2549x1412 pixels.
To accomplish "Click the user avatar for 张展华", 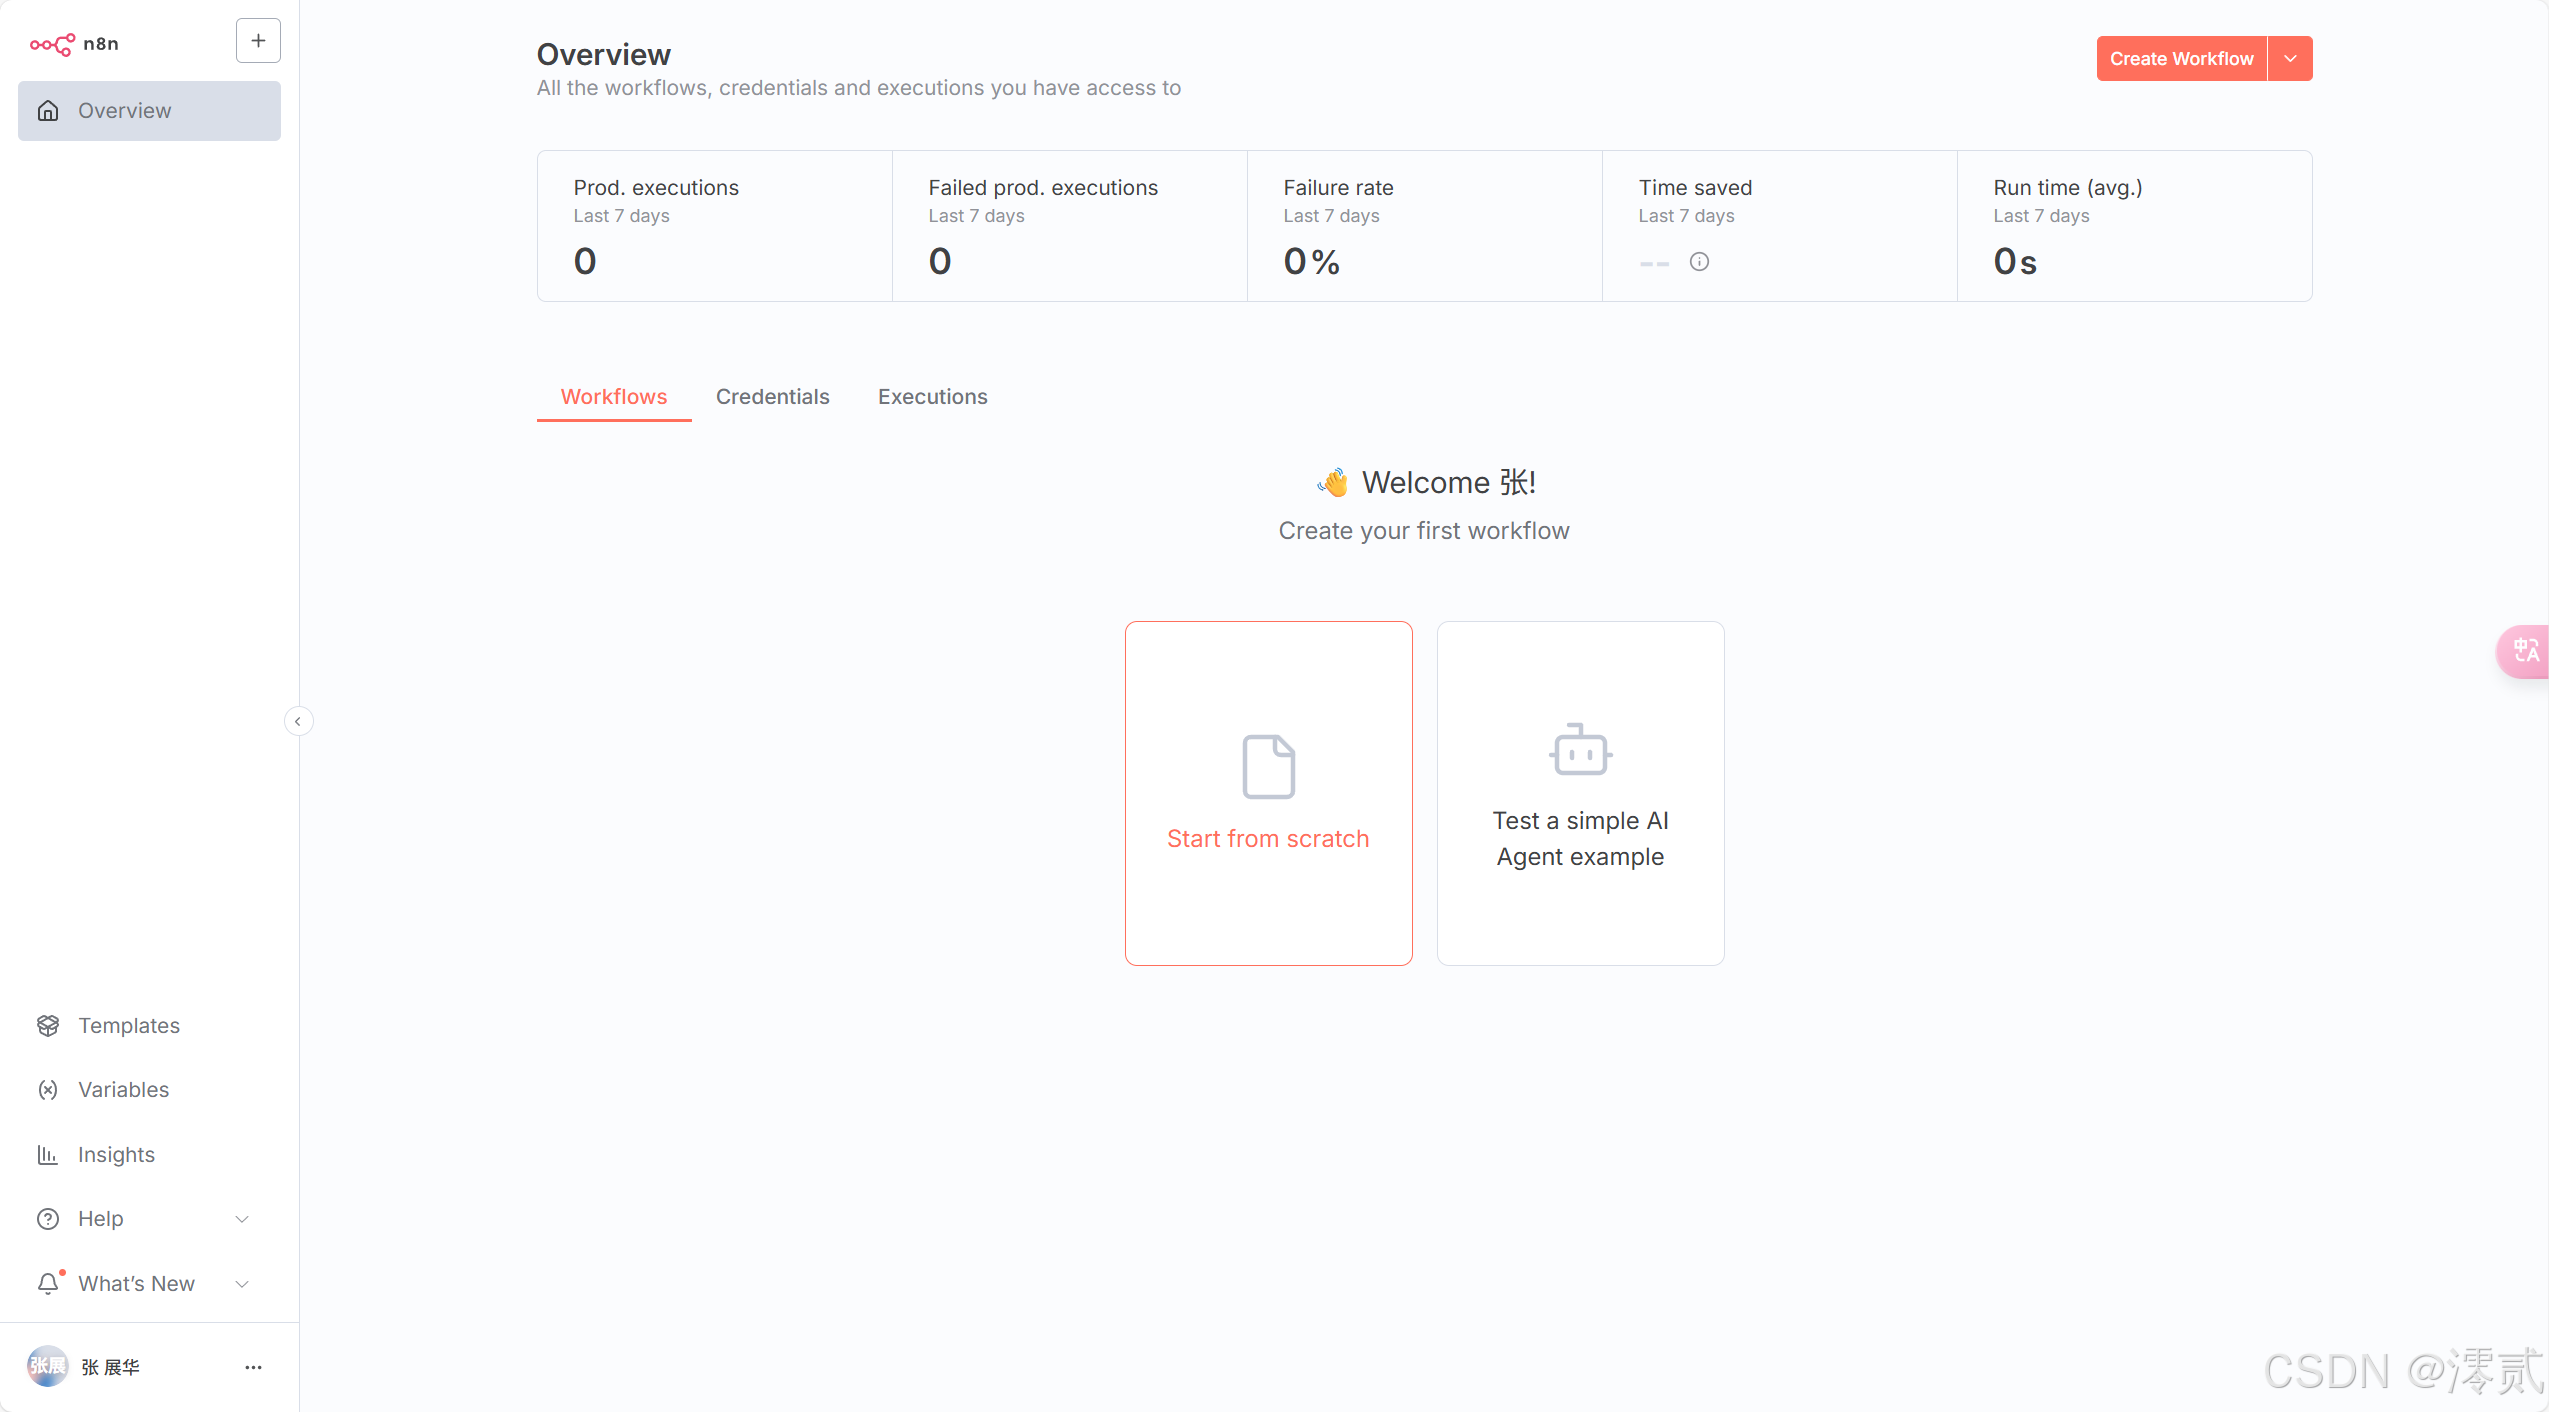I will pyautogui.click(x=47, y=1366).
